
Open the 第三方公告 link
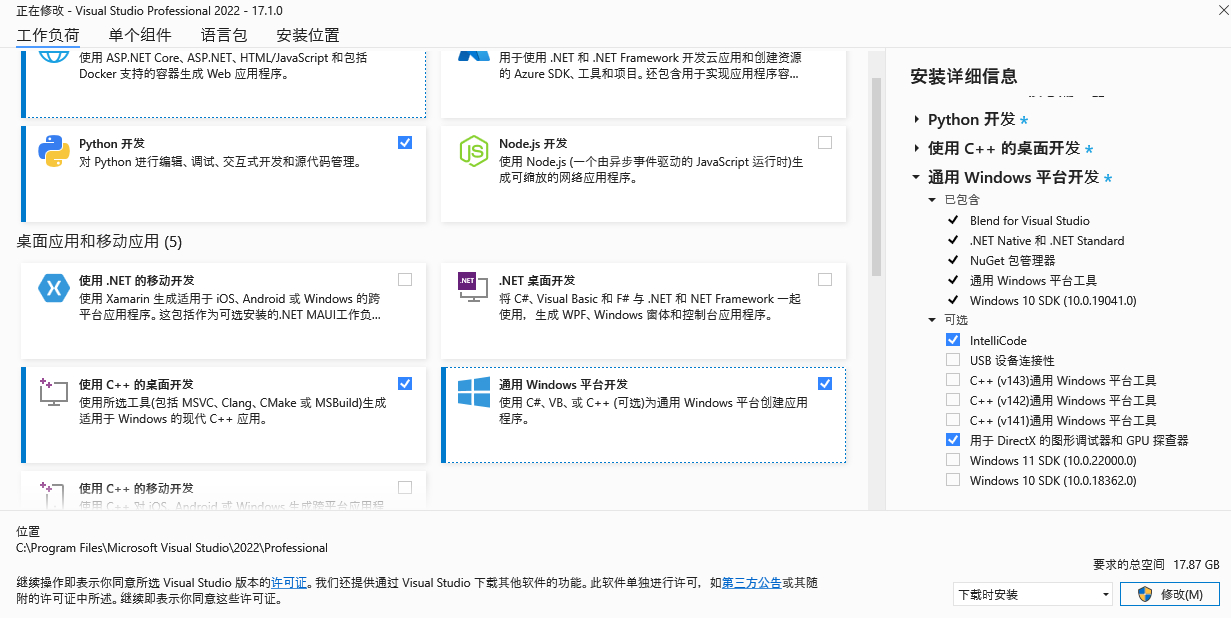[752, 582]
